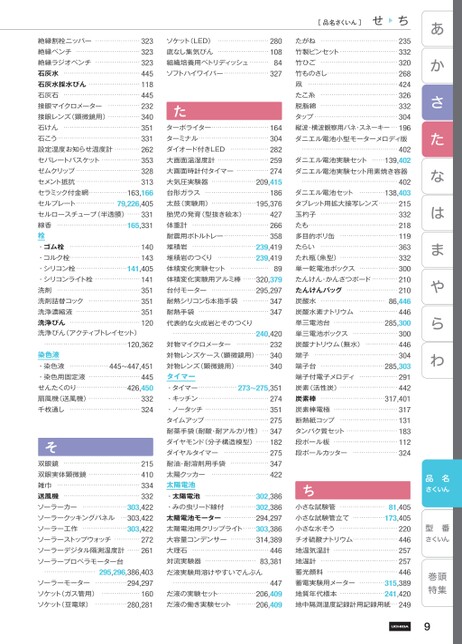Click the entry 太陽電池モーター
This screenshot has height=644, width=462.
pyautogui.click(x=193, y=518)
